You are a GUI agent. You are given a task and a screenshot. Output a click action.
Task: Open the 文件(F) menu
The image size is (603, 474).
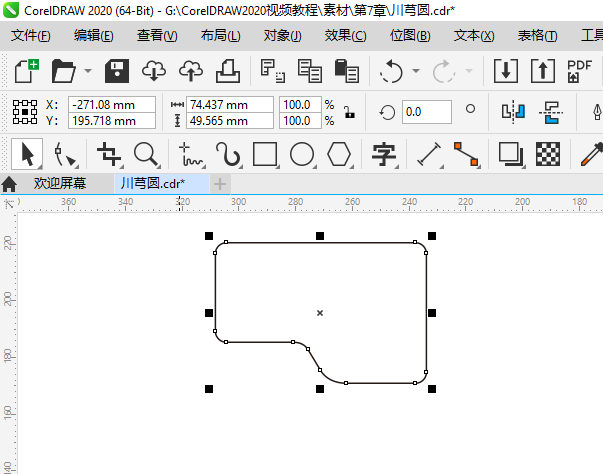(30, 36)
